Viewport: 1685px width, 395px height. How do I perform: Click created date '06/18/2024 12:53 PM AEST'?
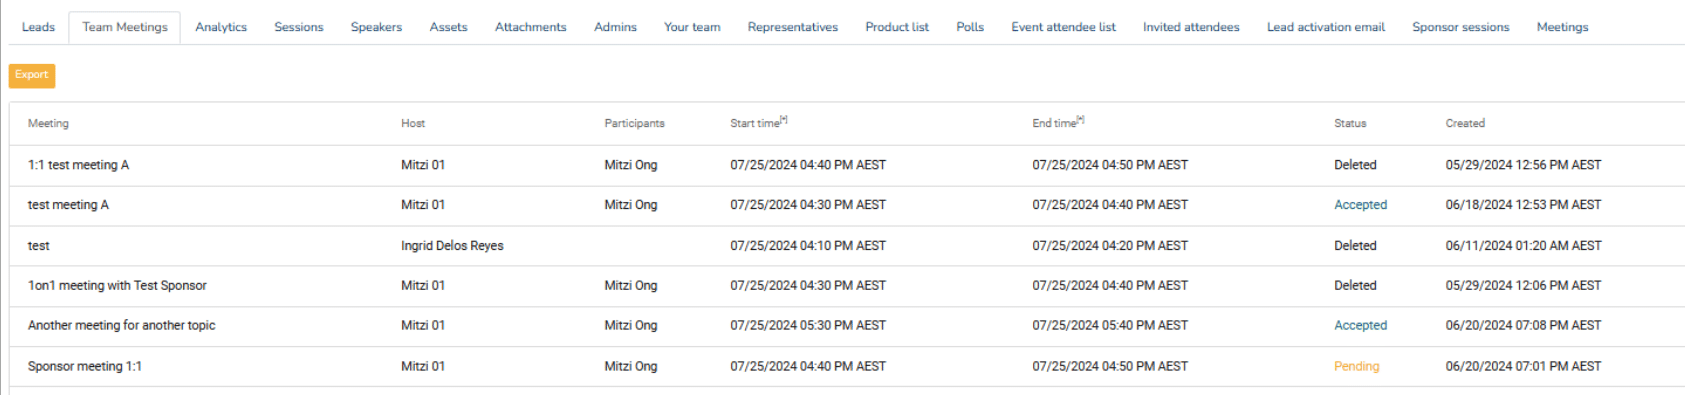pos(1523,205)
